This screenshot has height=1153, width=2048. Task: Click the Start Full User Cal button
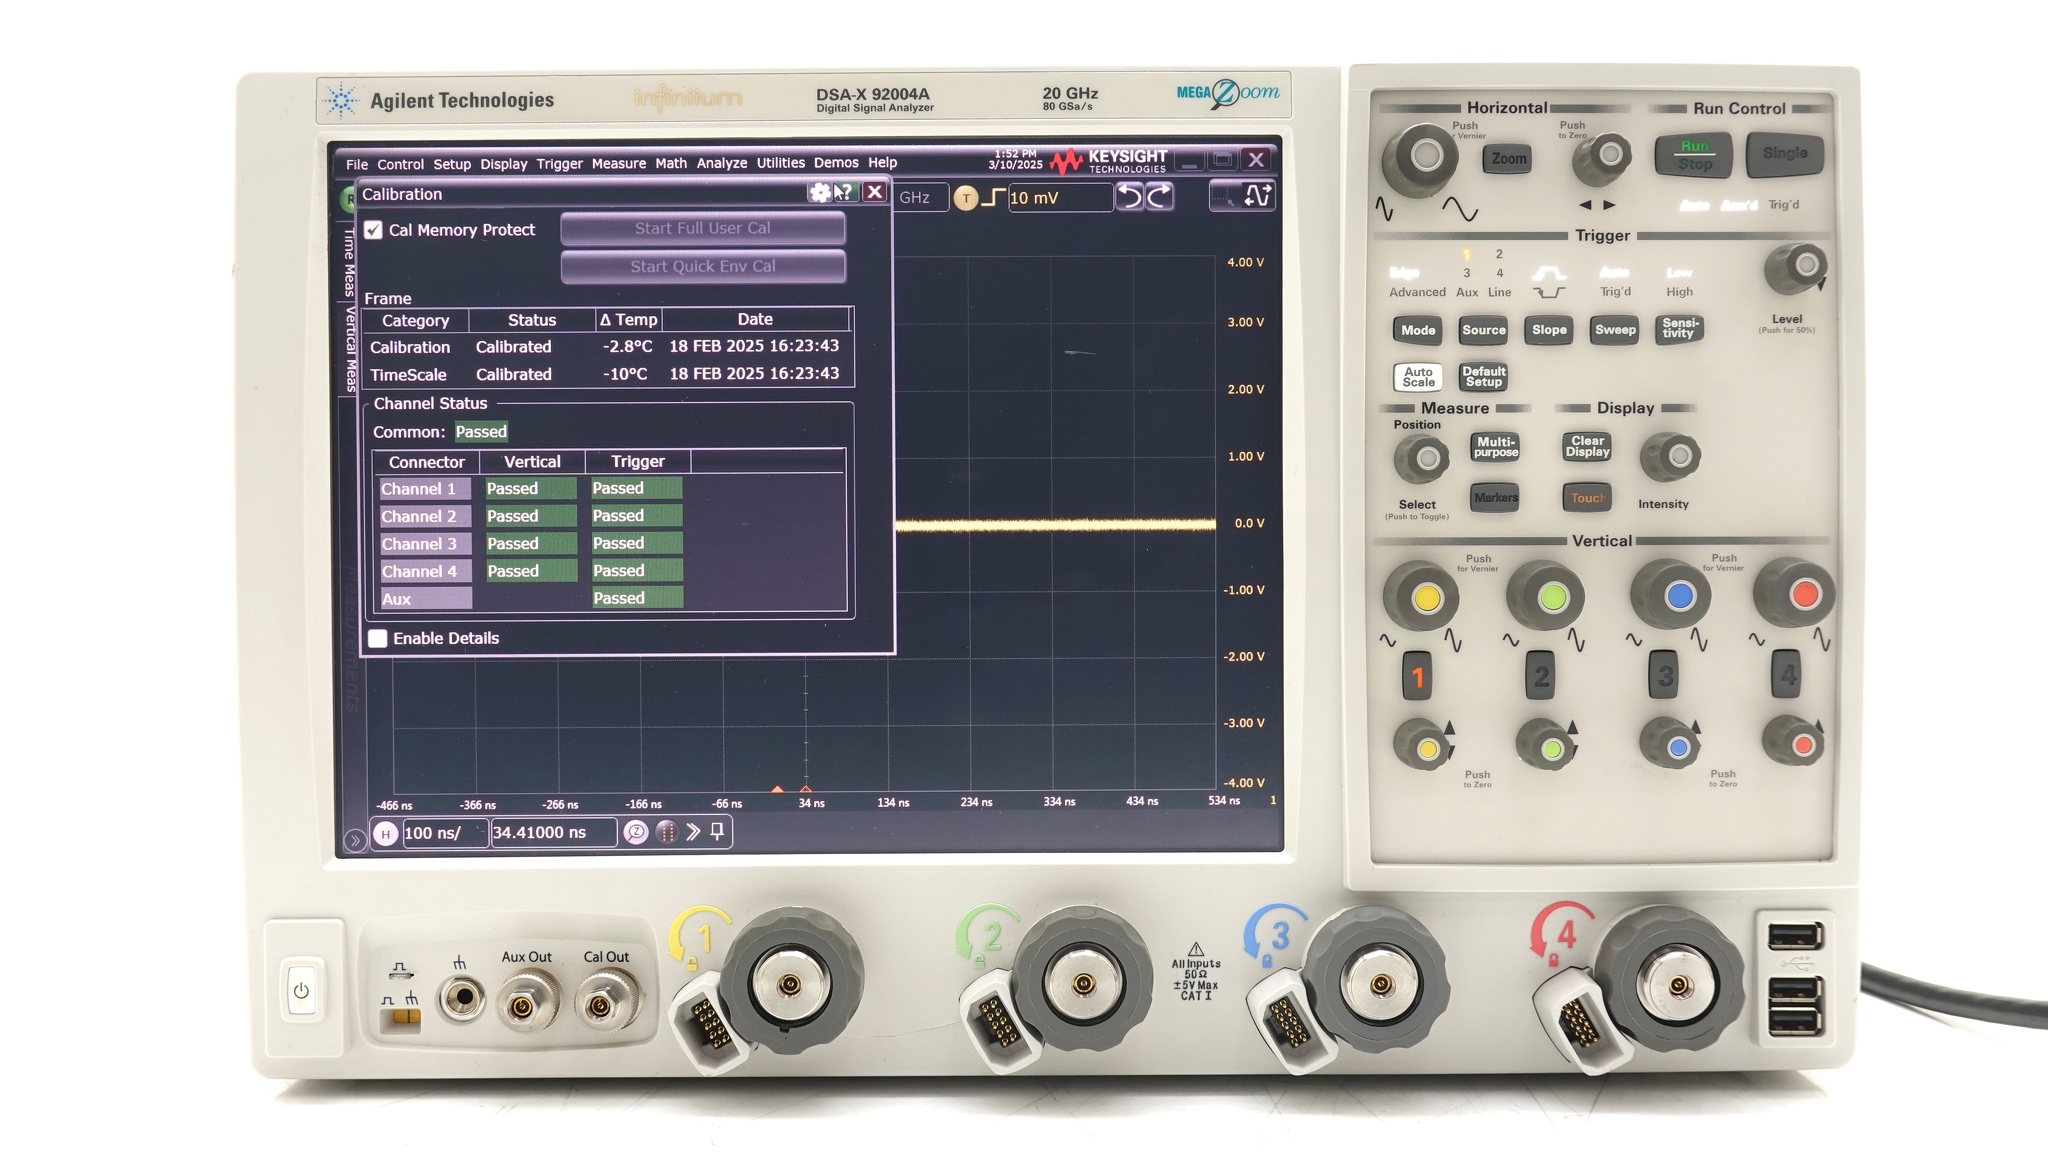coord(703,228)
